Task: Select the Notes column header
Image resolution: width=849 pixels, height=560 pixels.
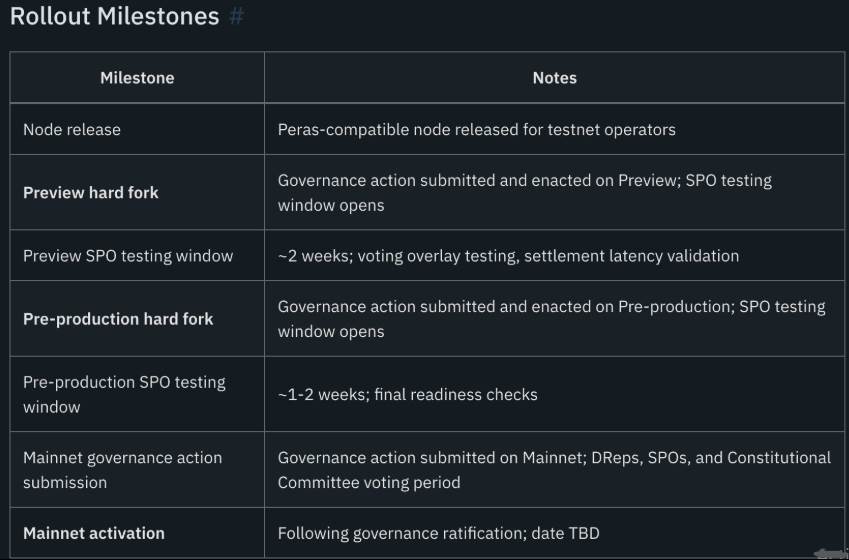Action: point(554,78)
